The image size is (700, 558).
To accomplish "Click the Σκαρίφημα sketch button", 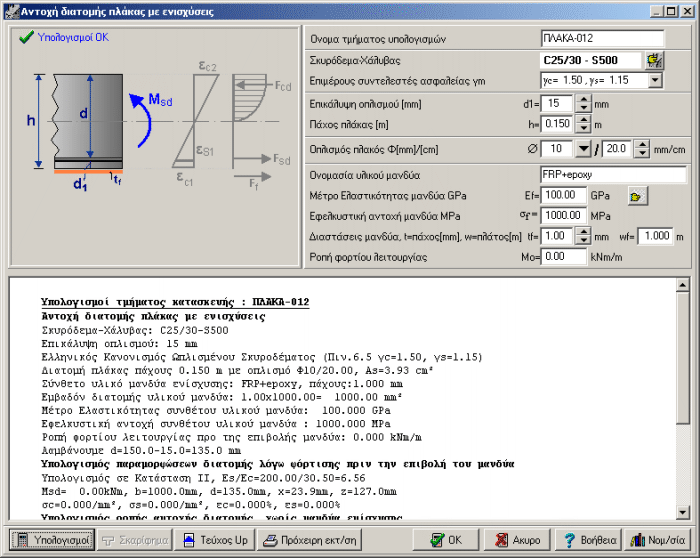I will pyautogui.click(x=135, y=540).
